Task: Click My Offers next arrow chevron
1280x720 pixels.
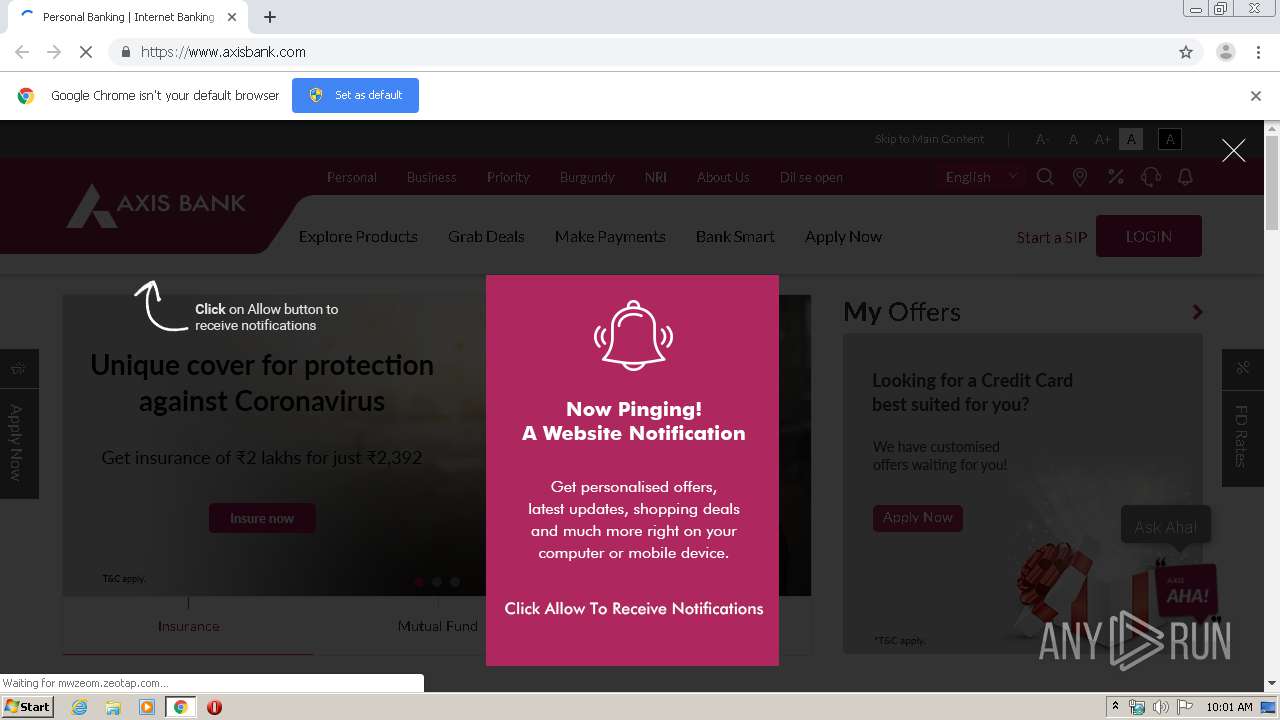Action: (1197, 312)
